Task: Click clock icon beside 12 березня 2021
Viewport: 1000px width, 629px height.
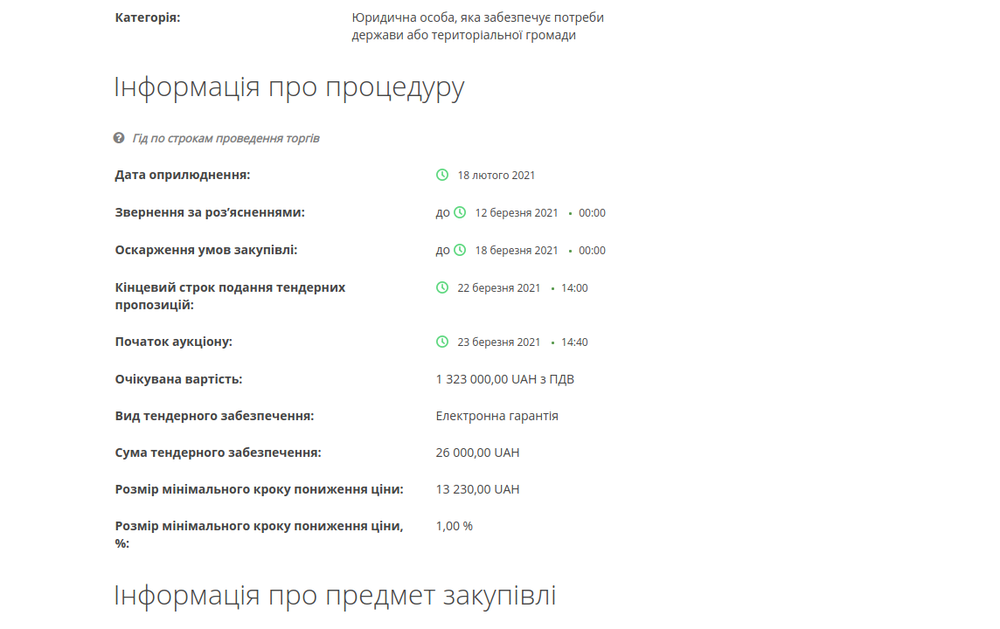Action: (x=460, y=212)
